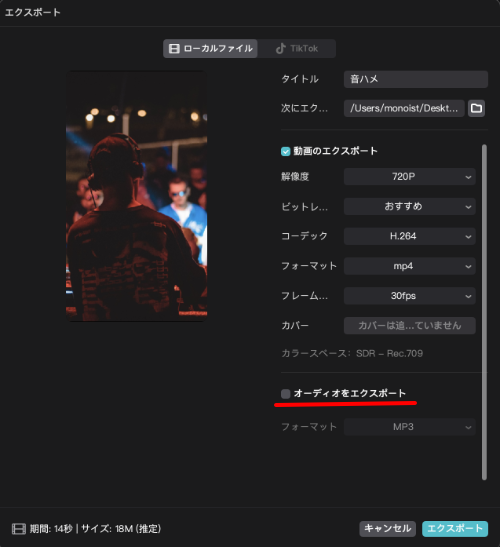Click the export path field /Users/monoist/Deskt...

click(x=404, y=108)
